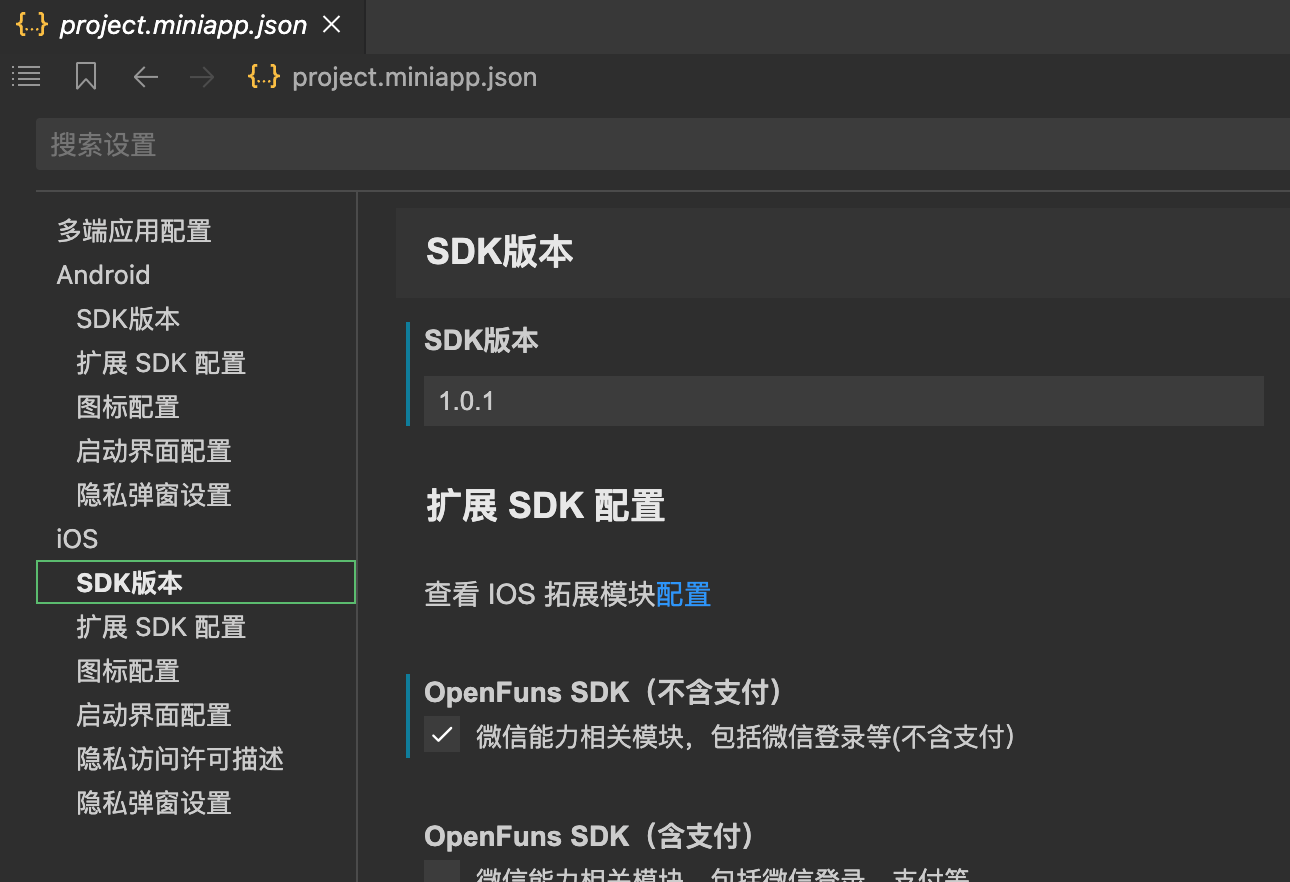Go to Android 启动界面配置 item
Viewport: 1290px width, 882px height.
coord(154,451)
